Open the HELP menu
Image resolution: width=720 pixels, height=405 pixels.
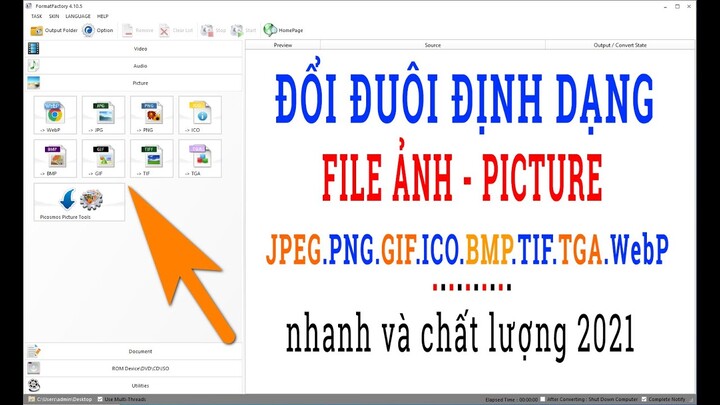coord(102,16)
